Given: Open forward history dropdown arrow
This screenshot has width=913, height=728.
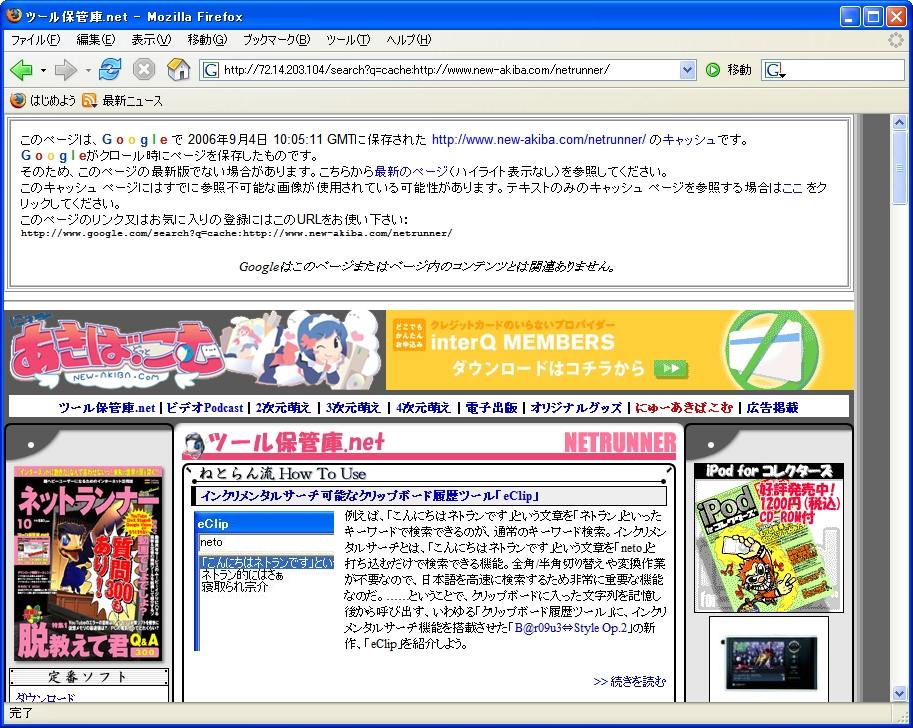Looking at the screenshot, I should point(88,70).
